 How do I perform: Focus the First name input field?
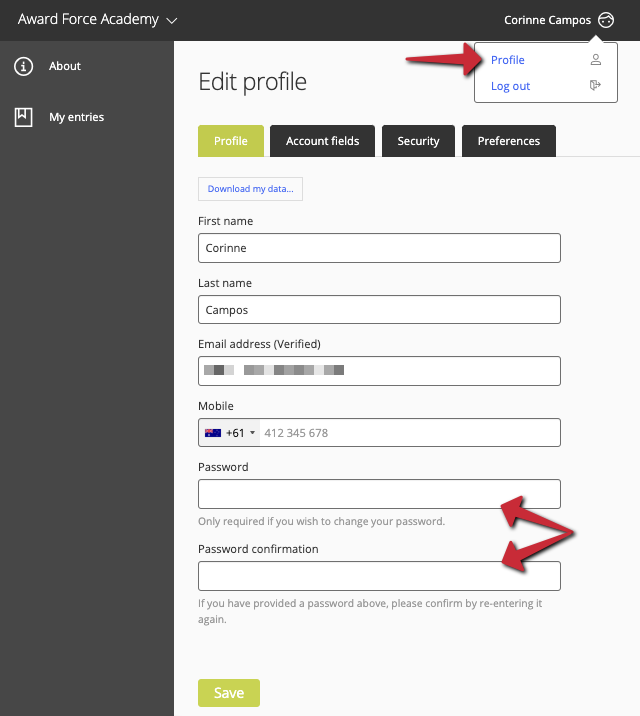(379, 248)
